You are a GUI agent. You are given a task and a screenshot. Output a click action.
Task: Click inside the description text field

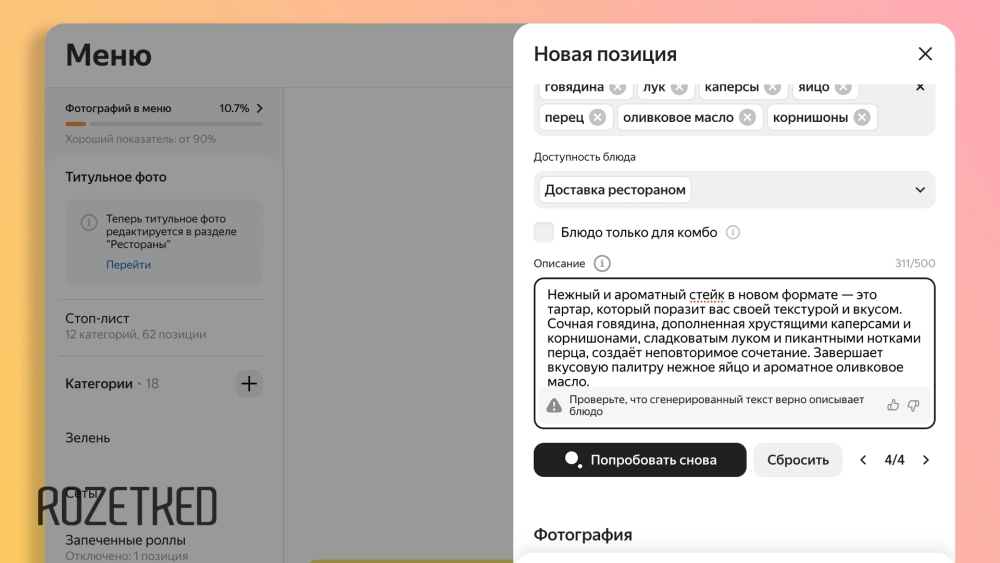click(734, 335)
